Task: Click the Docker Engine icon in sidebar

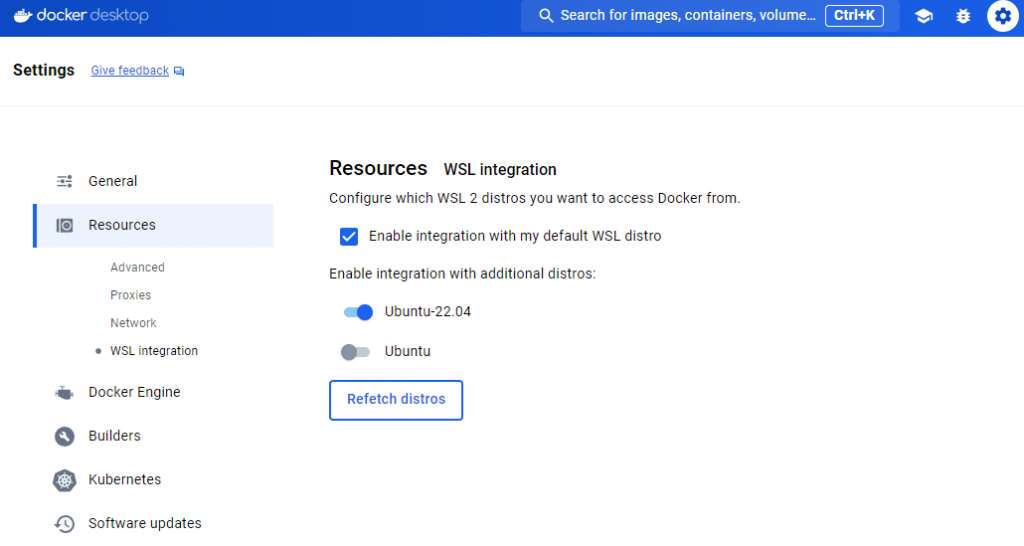Action: pos(65,393)
